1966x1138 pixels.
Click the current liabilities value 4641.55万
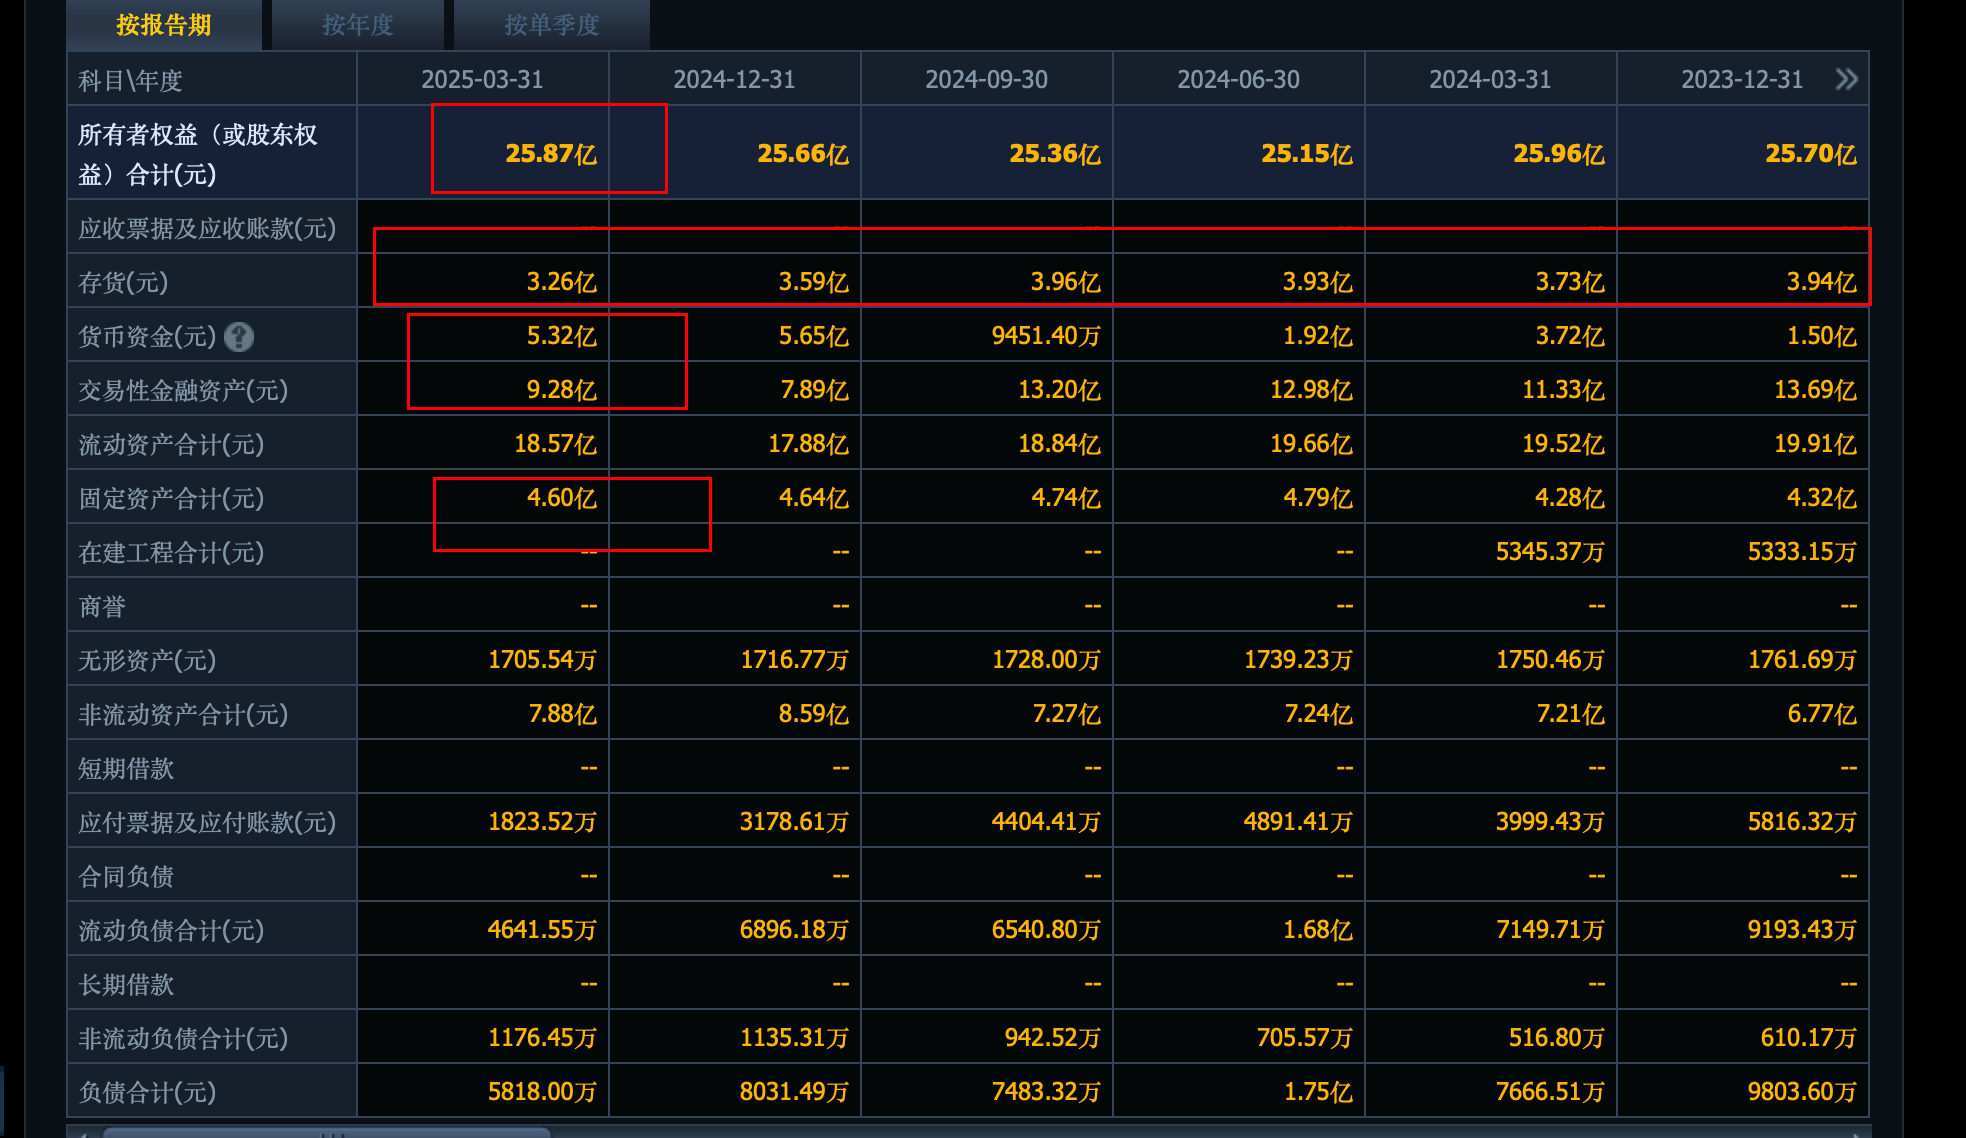pos(542,930)
